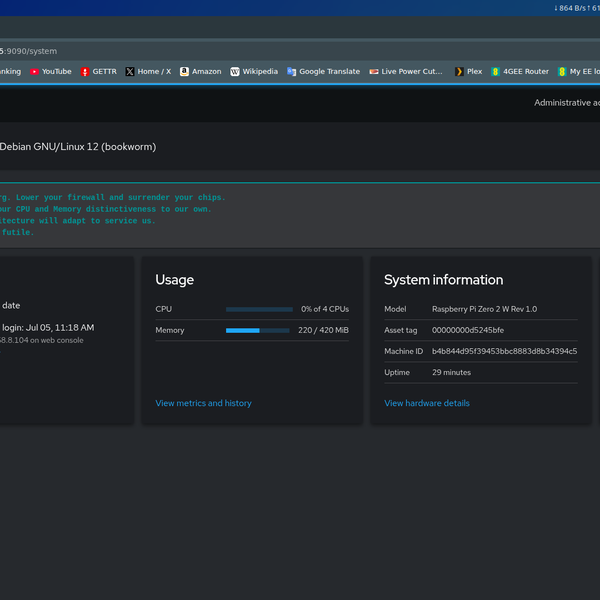Click the Administrative access button
The width and height of the screenshot is (600, 600).
coord(566,103)
